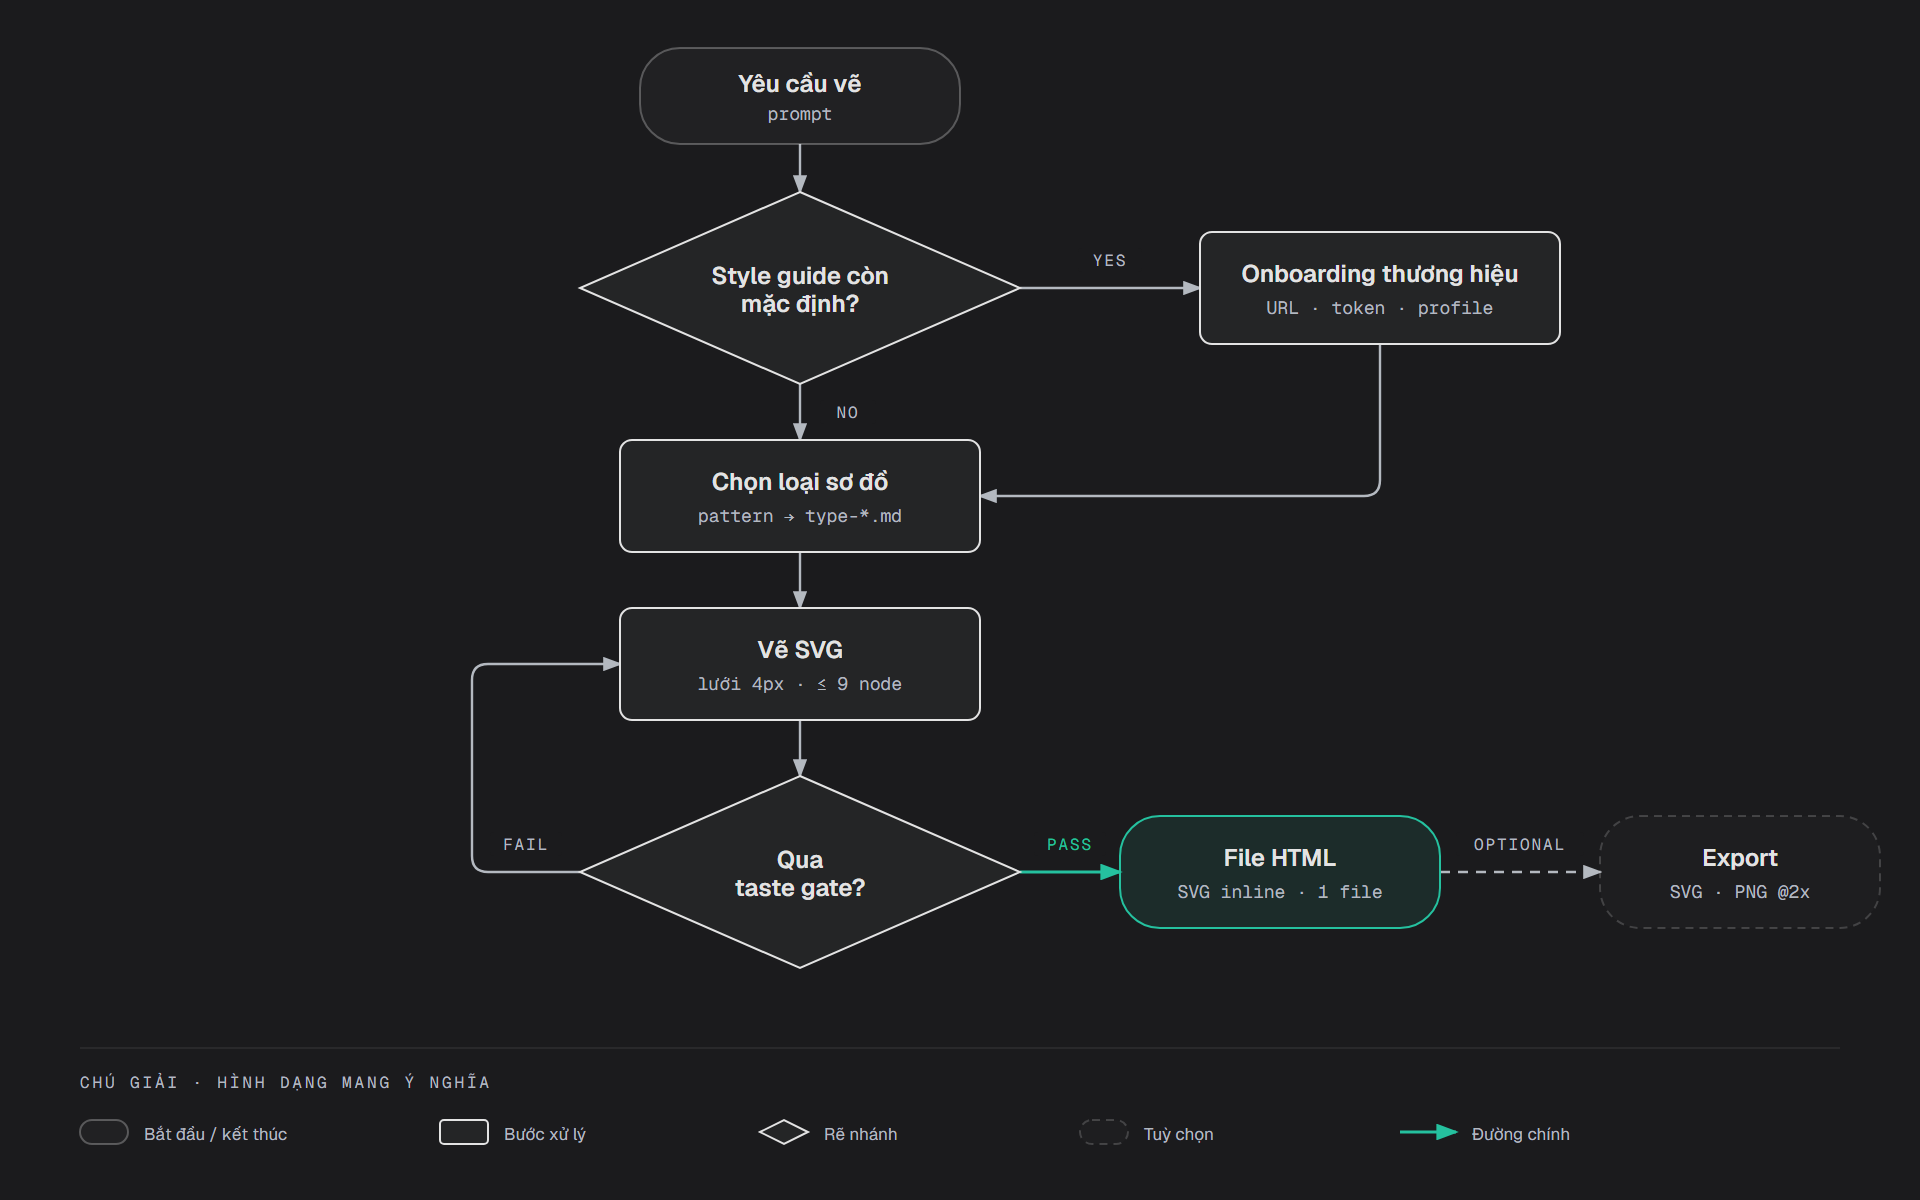1920x1200 pixels.
Task: Click the 'prompt' subtitle text
Action: point(800,115)
